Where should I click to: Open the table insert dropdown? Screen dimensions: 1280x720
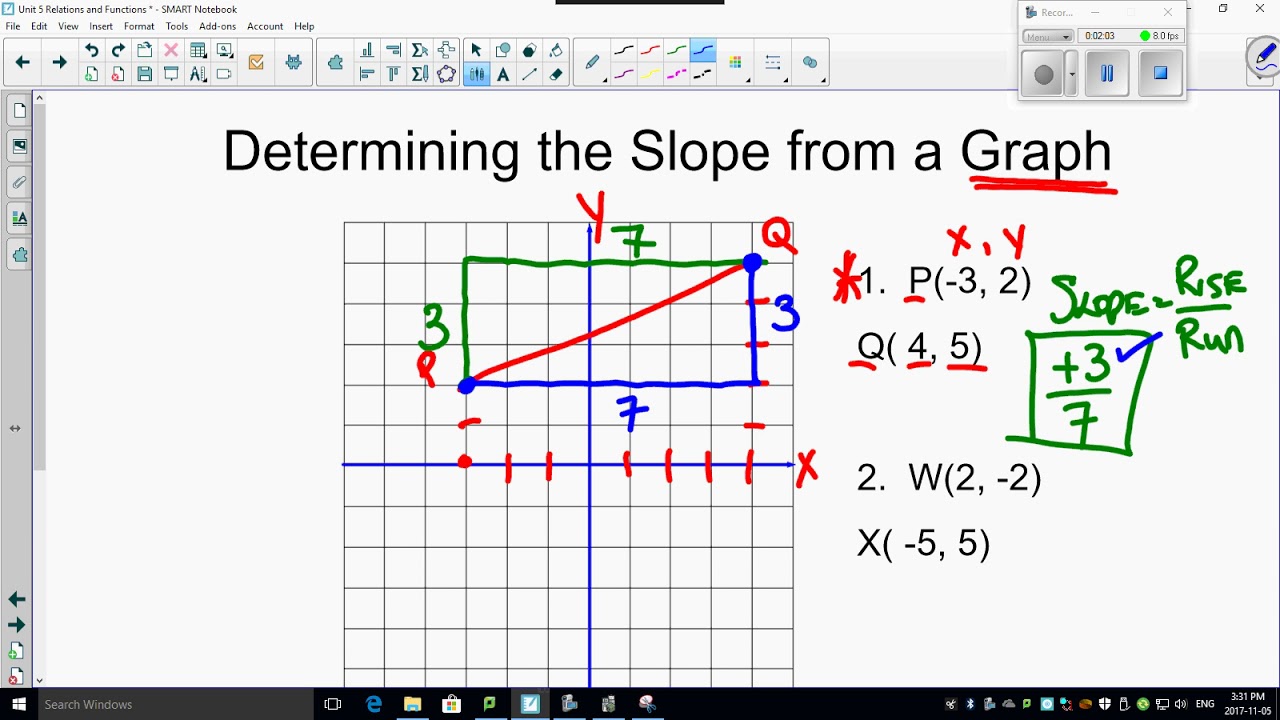[198, 50]
